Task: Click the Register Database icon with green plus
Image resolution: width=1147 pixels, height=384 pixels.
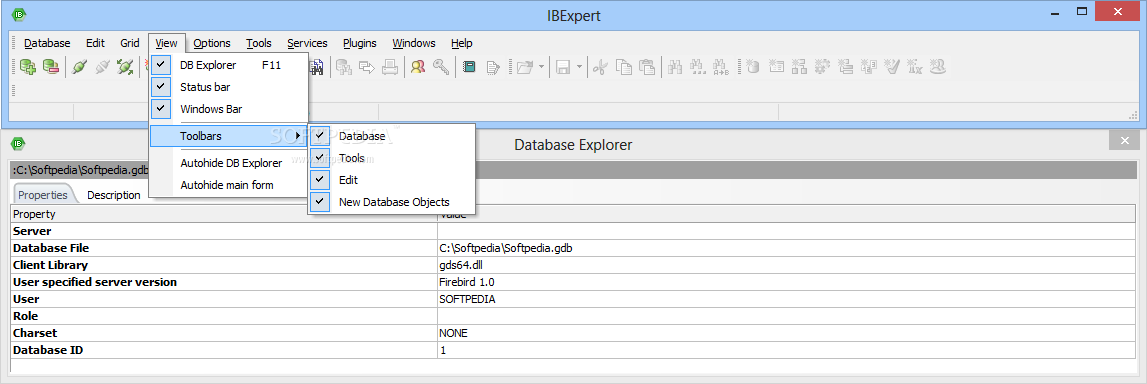Action: 28,67
